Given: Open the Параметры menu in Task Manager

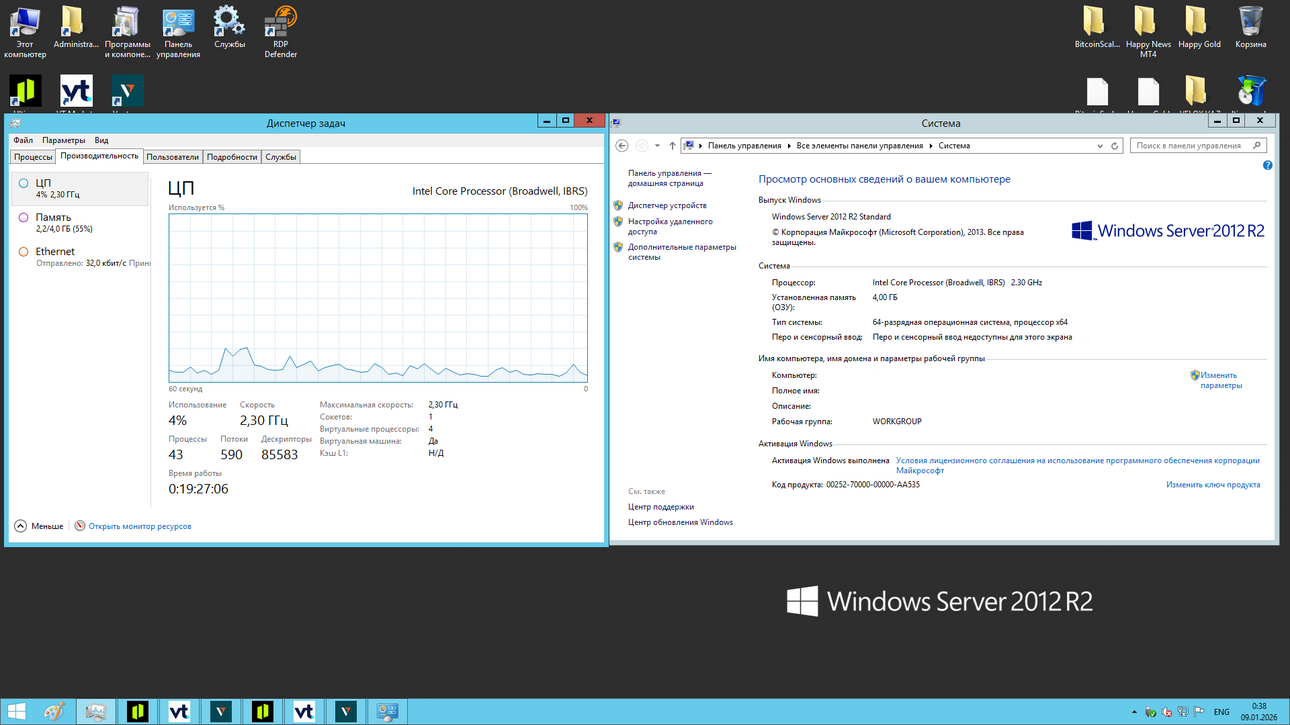Looking at the screenshot, I should (64, 140).
